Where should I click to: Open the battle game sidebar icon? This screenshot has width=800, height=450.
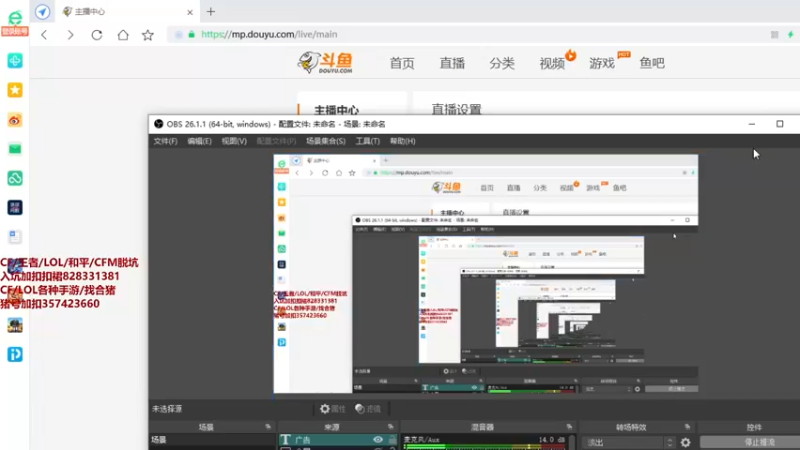[15, 326]
